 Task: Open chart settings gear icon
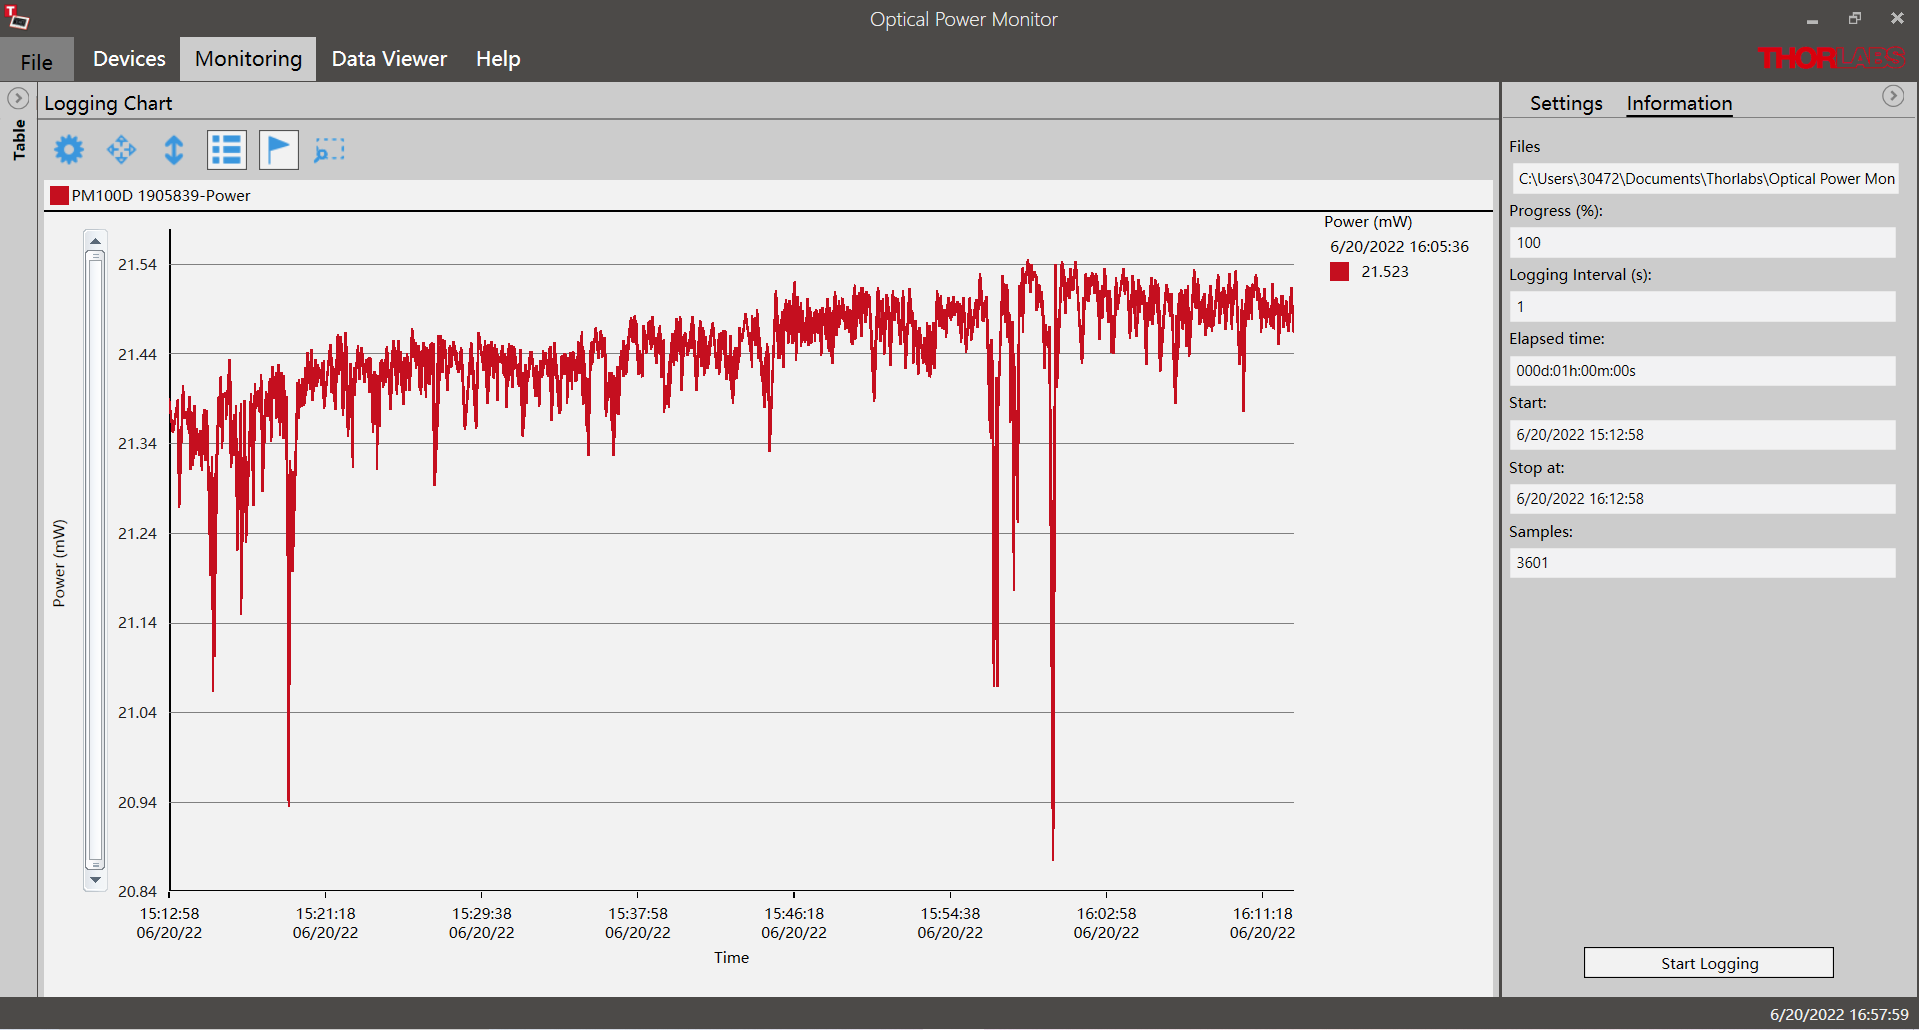pyautogui.click(x=69, y=150)
